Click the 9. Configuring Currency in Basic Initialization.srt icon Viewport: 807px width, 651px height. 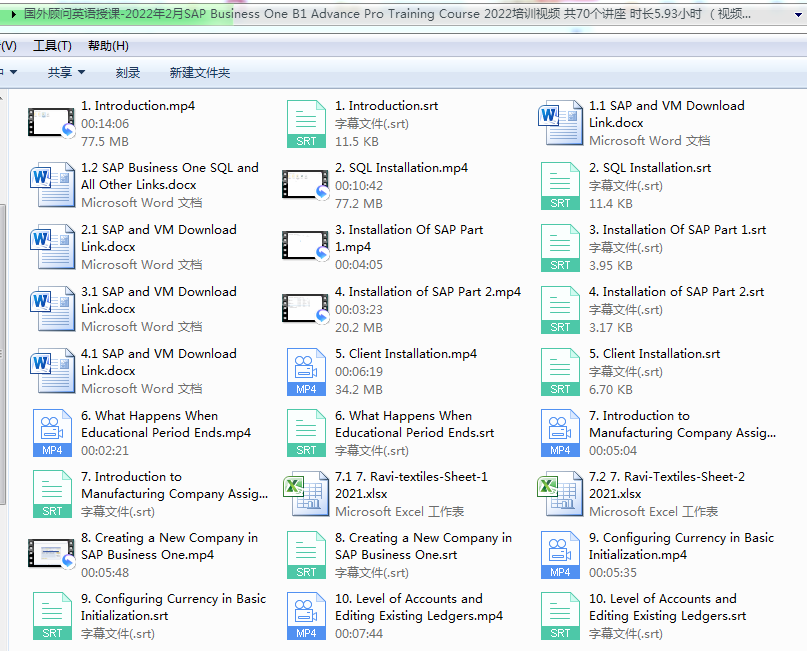pyautogui.click(x=52, y=616)
